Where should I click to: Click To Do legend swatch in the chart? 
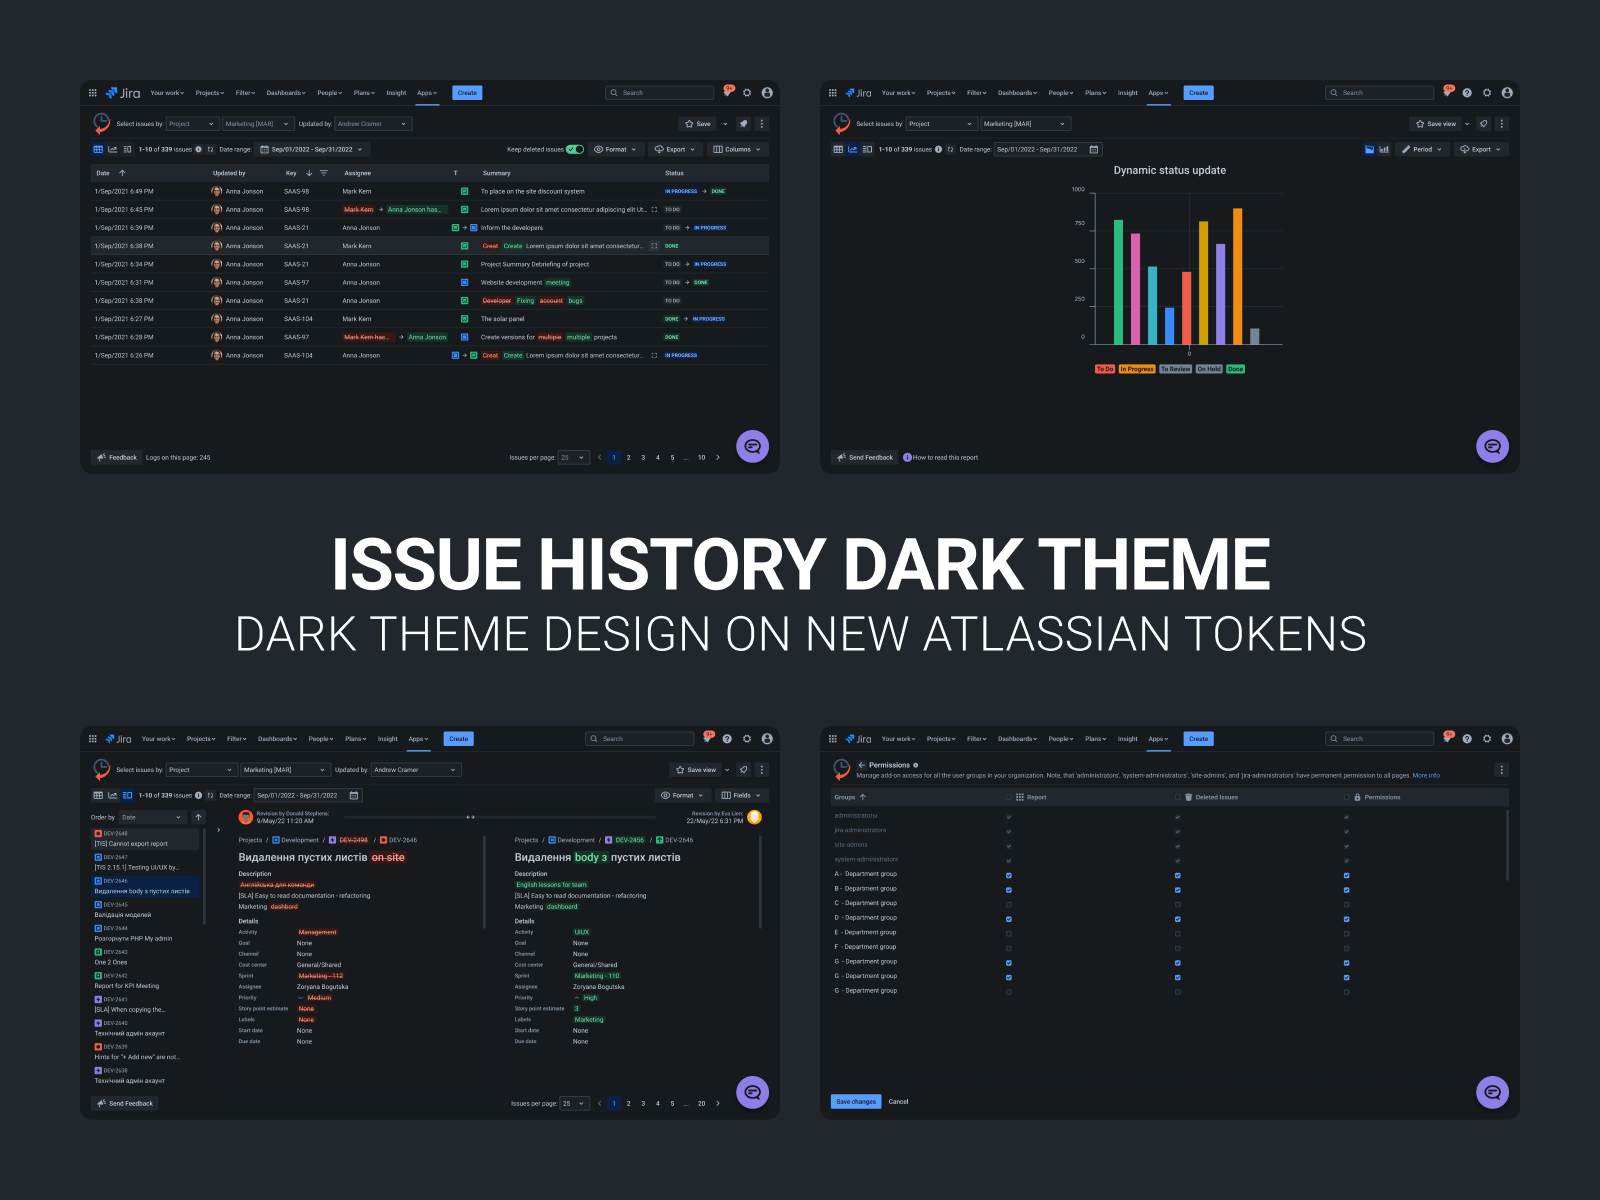[x=1104, y=369]
